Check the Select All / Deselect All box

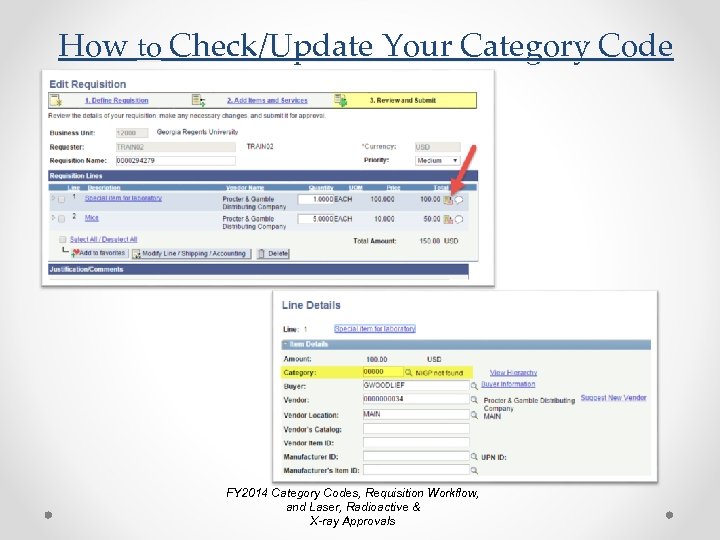tap(62, 240)
